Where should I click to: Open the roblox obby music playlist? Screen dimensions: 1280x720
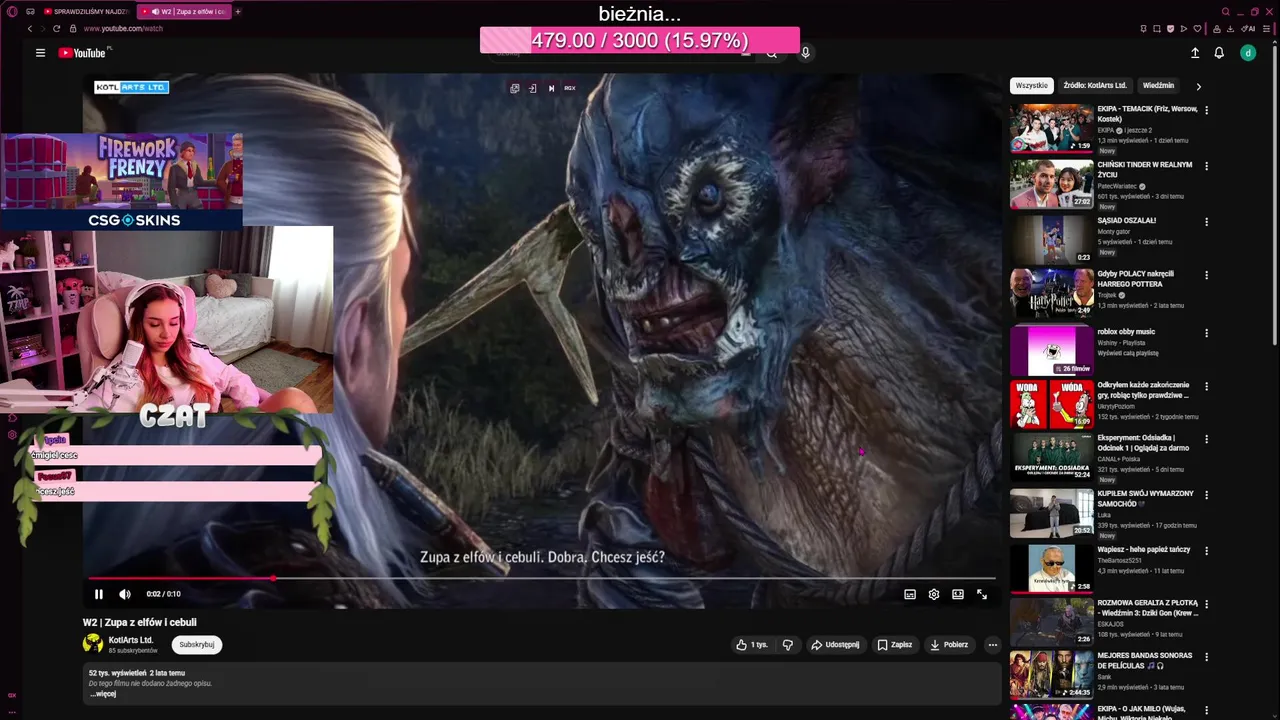pos(1051,350)
